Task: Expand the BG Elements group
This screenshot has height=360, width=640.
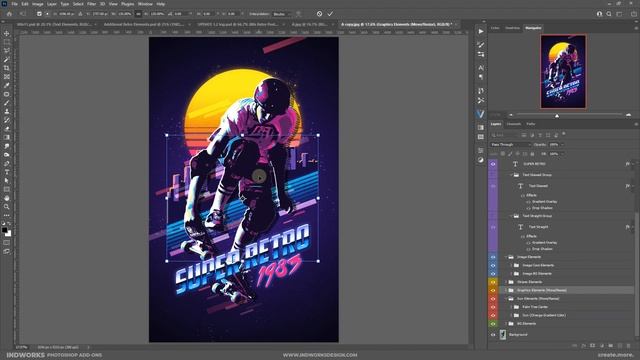Action: [506, 324]
